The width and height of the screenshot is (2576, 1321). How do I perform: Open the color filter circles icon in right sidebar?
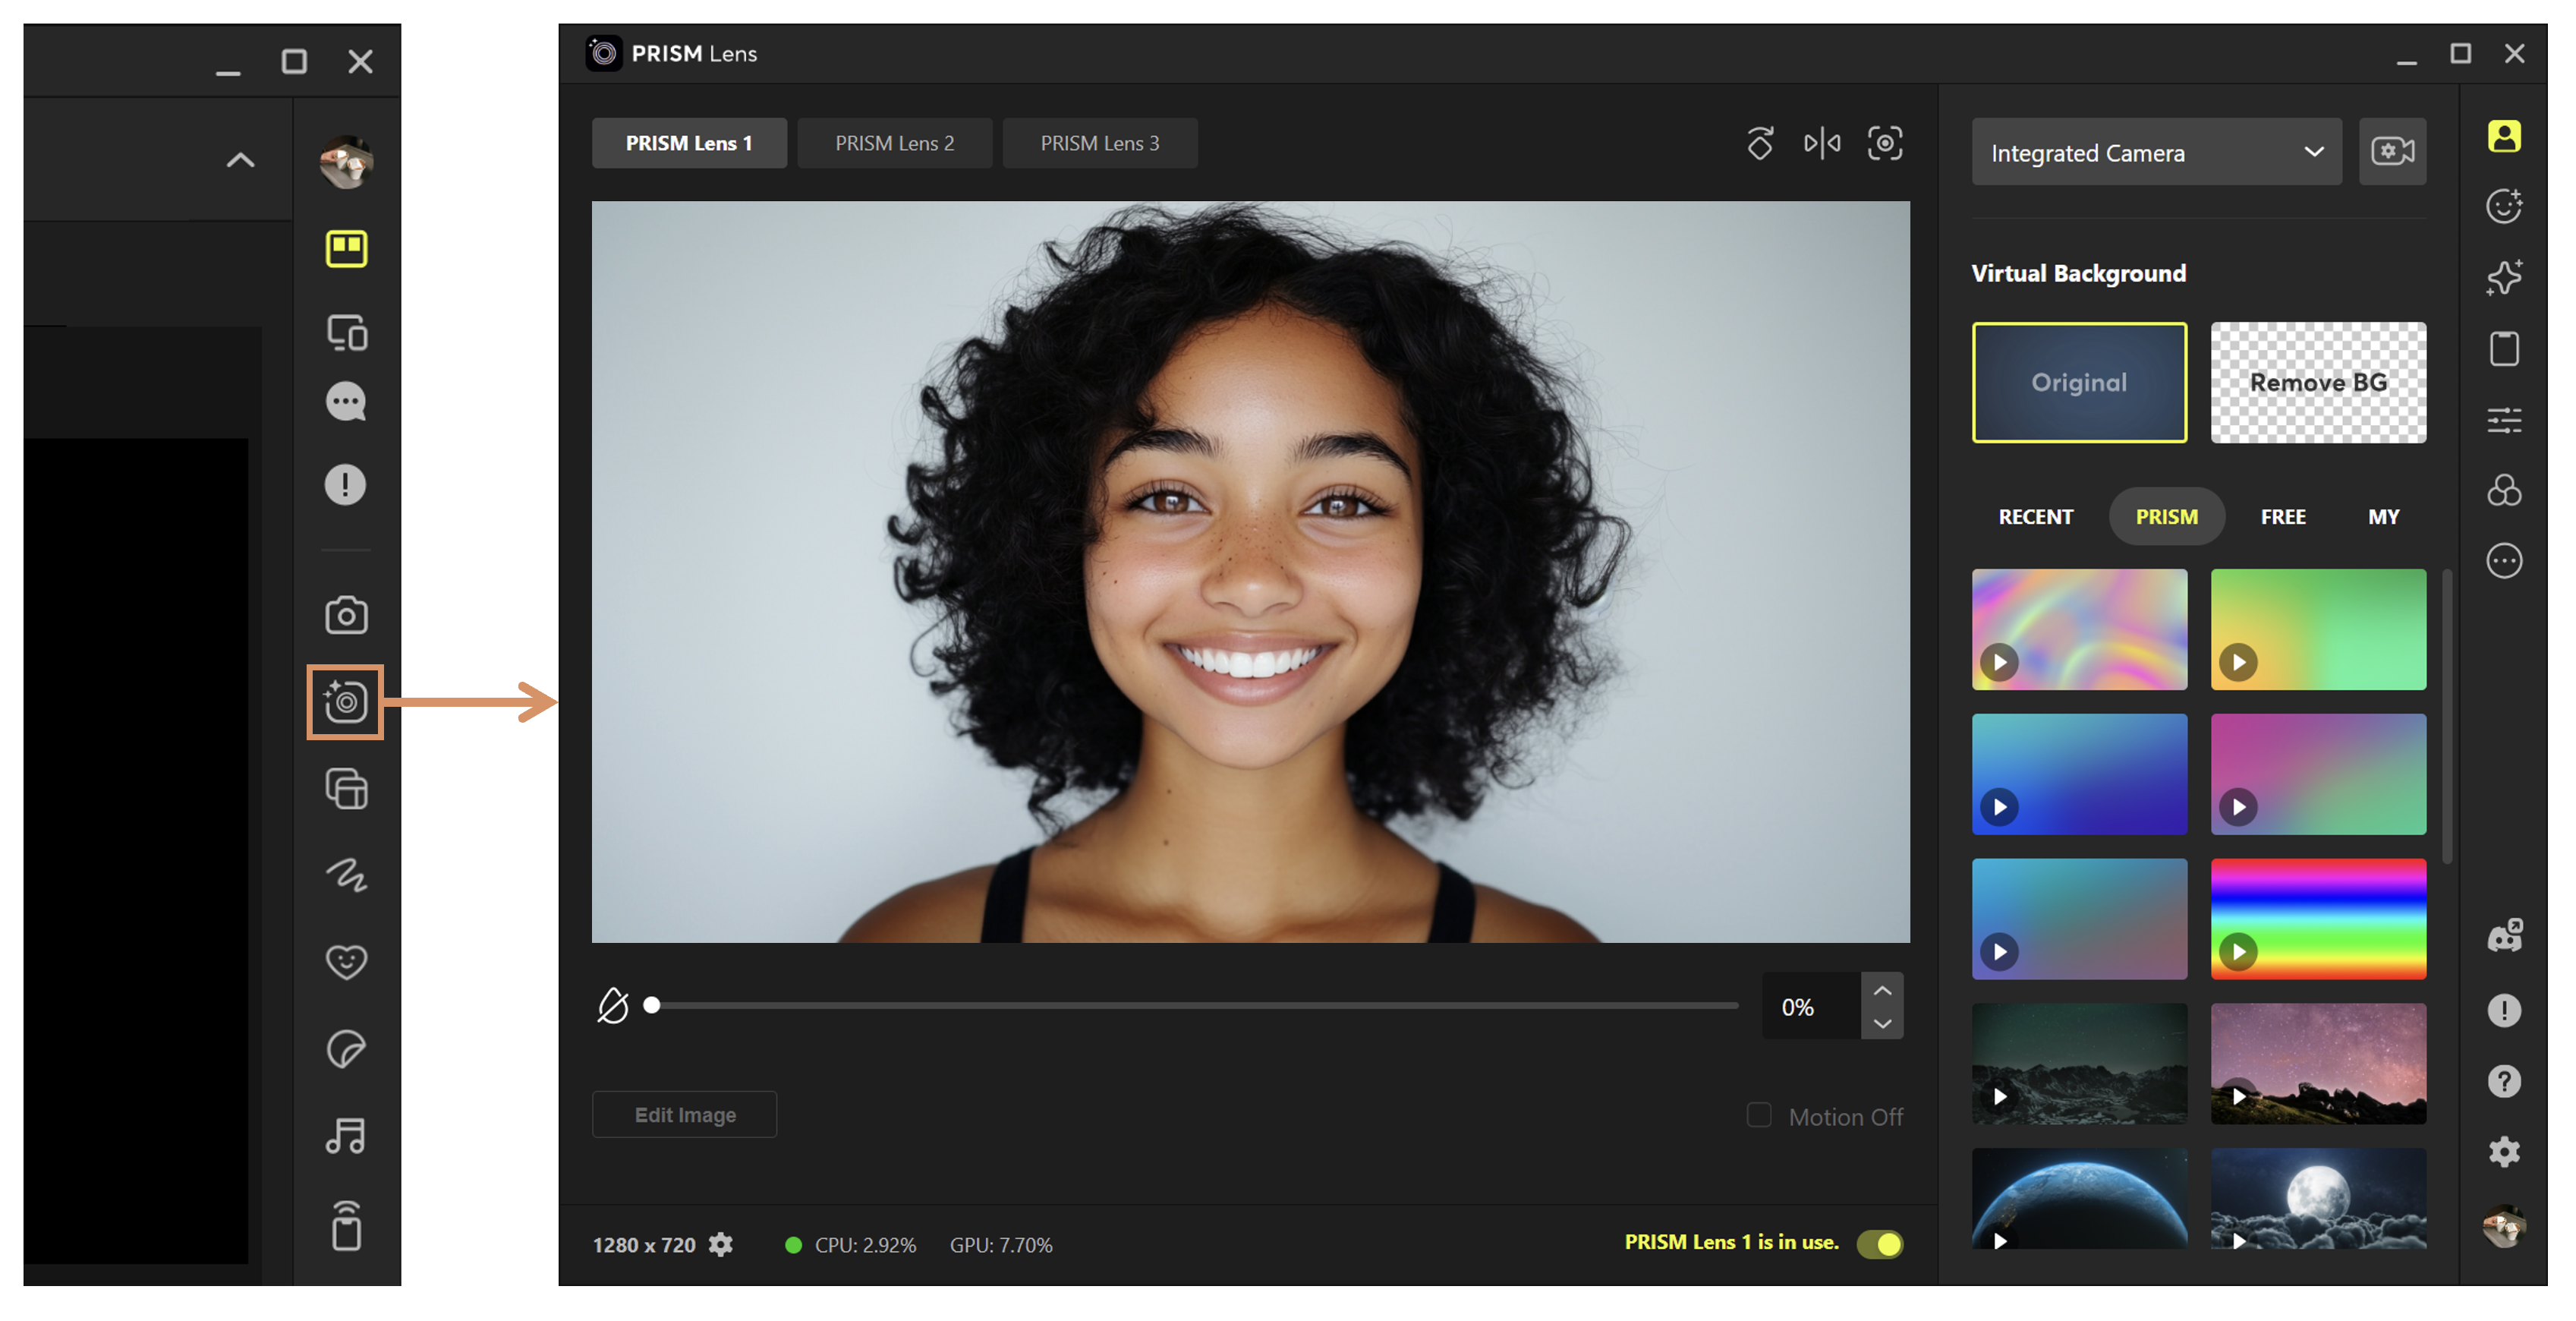point(2504,490)
